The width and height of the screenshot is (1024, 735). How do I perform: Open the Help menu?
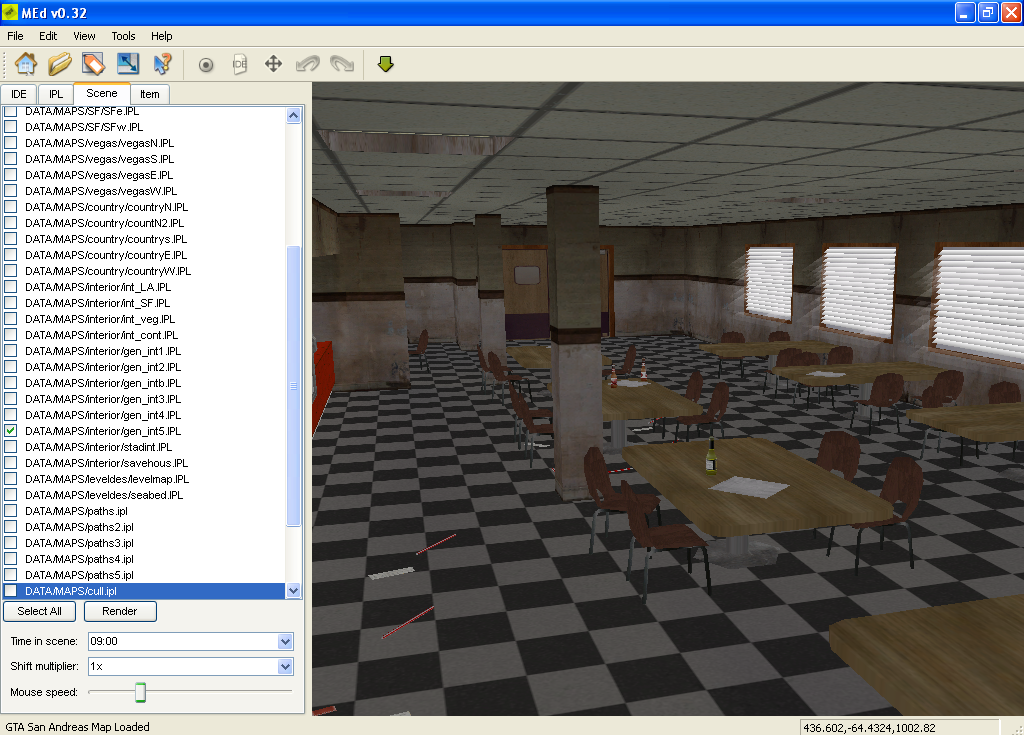161,36
